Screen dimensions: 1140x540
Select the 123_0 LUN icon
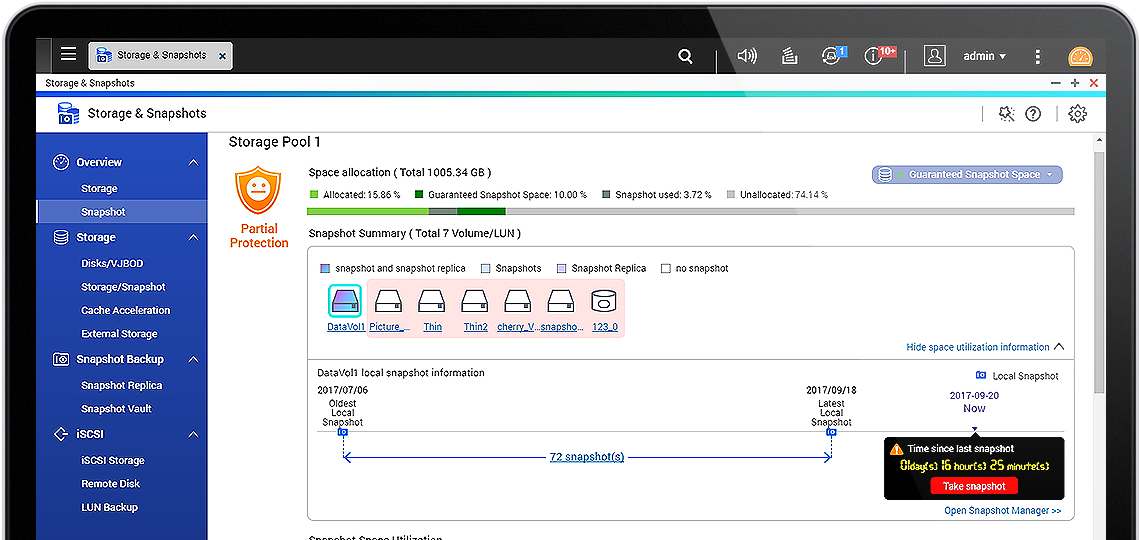(604, 301)
